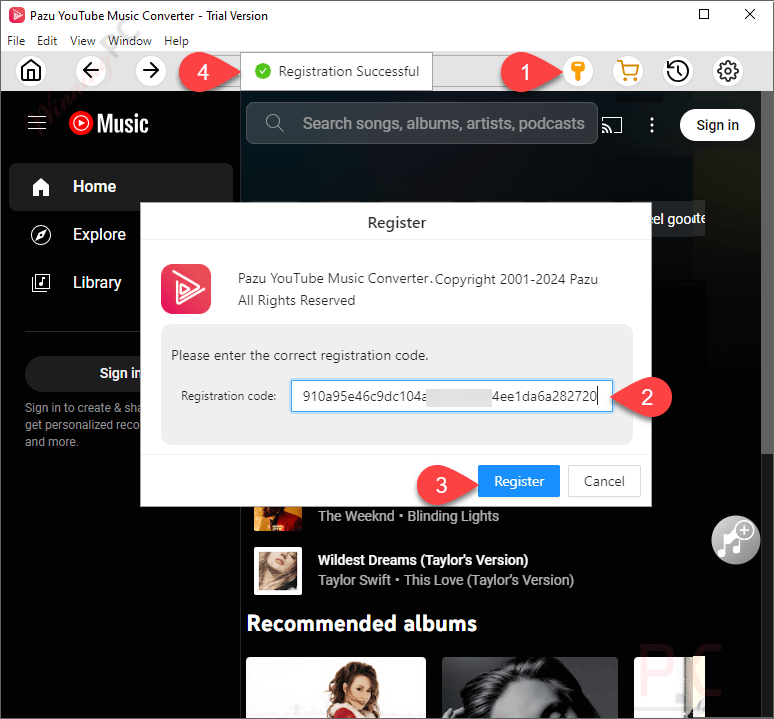Navigate back with the left arrow button

91,71
